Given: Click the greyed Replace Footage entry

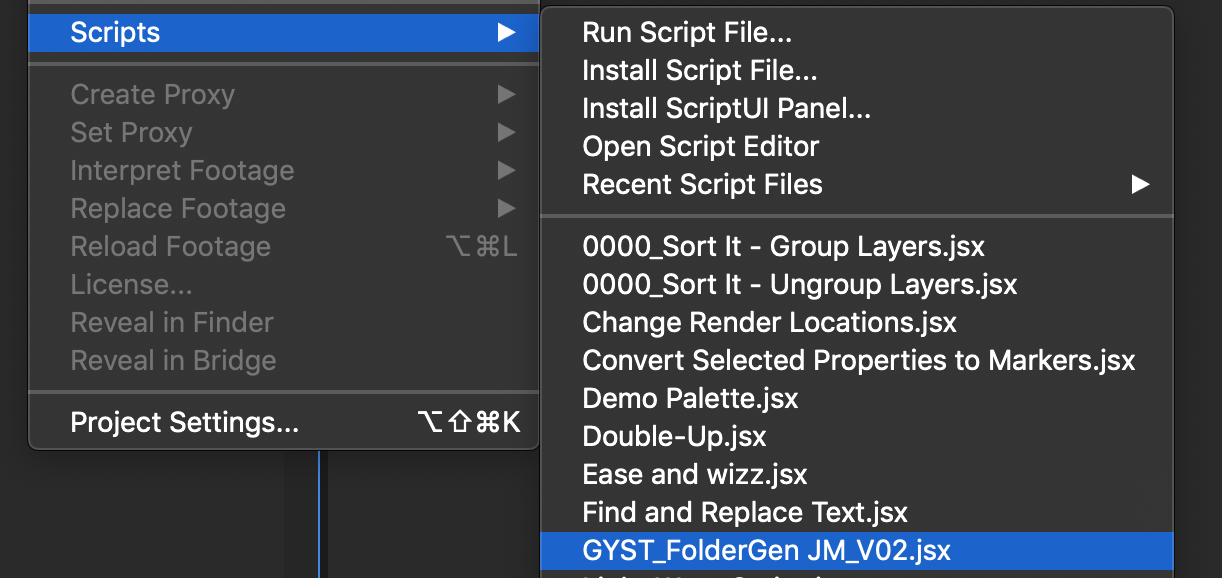Looking at the screenshot, I should [284, 209].
